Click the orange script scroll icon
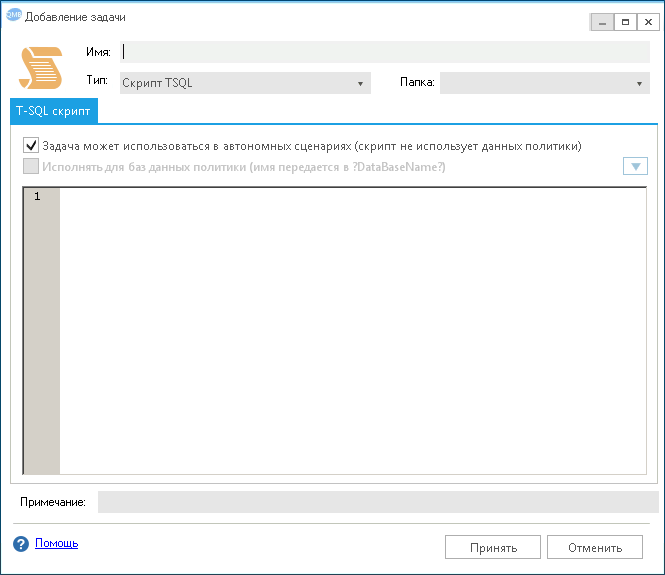665x575 pixels. [x=41, y=68]
